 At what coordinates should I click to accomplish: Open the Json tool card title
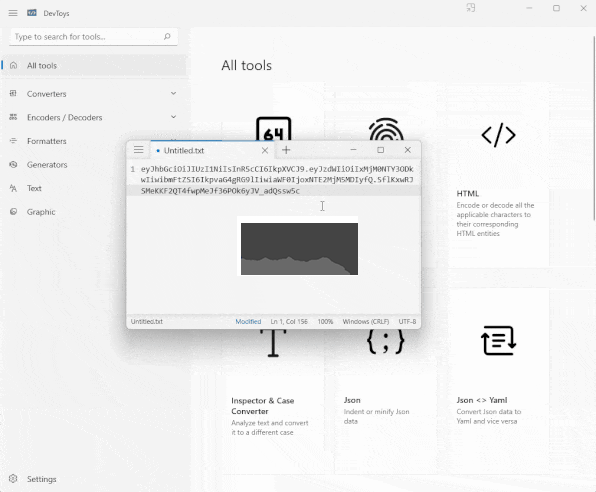(x=352, y=400)
